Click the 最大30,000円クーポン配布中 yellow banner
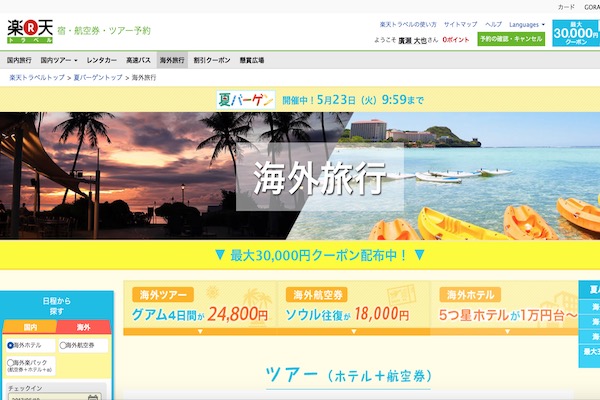Viewport: 600px width, 400px height. pos(300,255)
